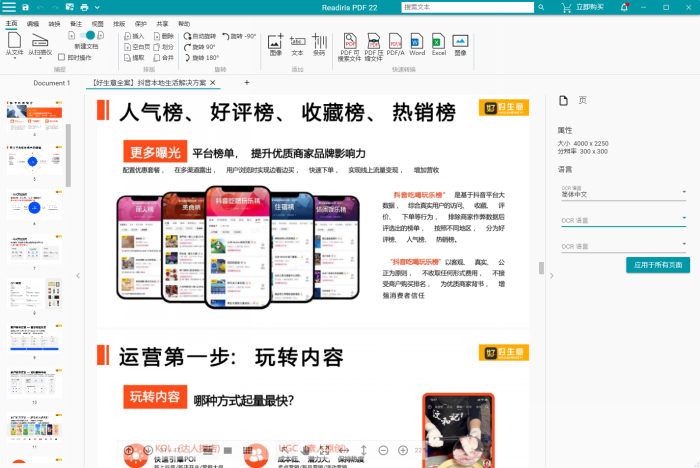The image size is (700, 468).
Task: Switch to the 转换 ribbon tab
Action: click(54, 24)
